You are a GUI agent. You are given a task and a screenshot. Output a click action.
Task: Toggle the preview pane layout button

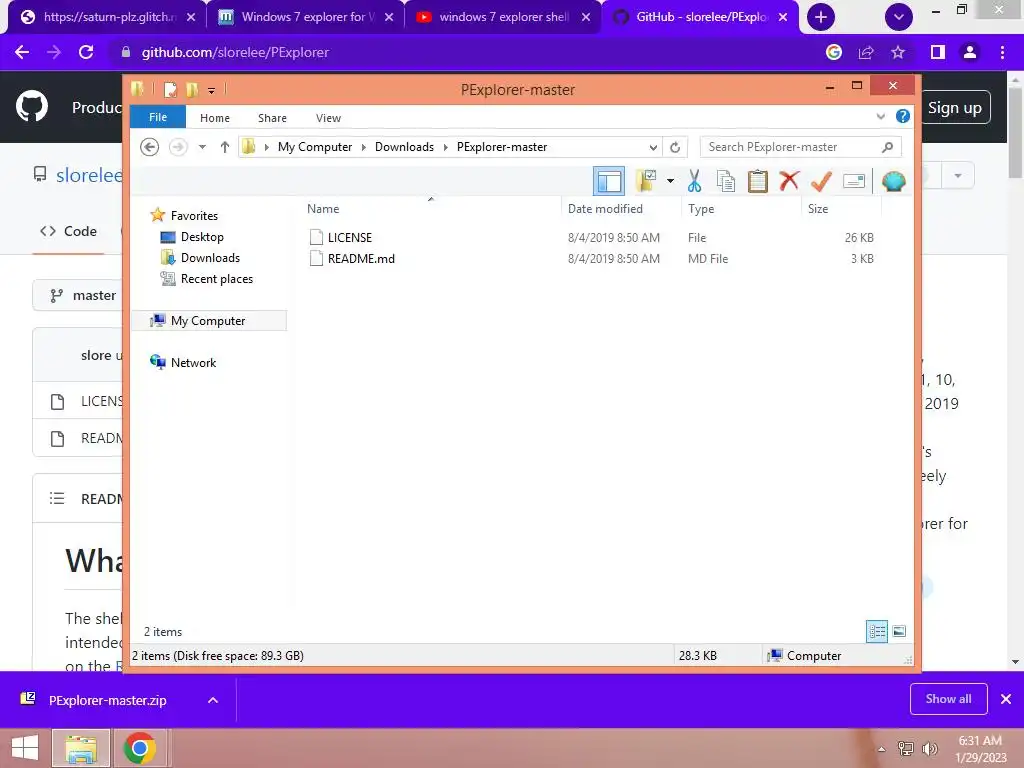(609, 181)
